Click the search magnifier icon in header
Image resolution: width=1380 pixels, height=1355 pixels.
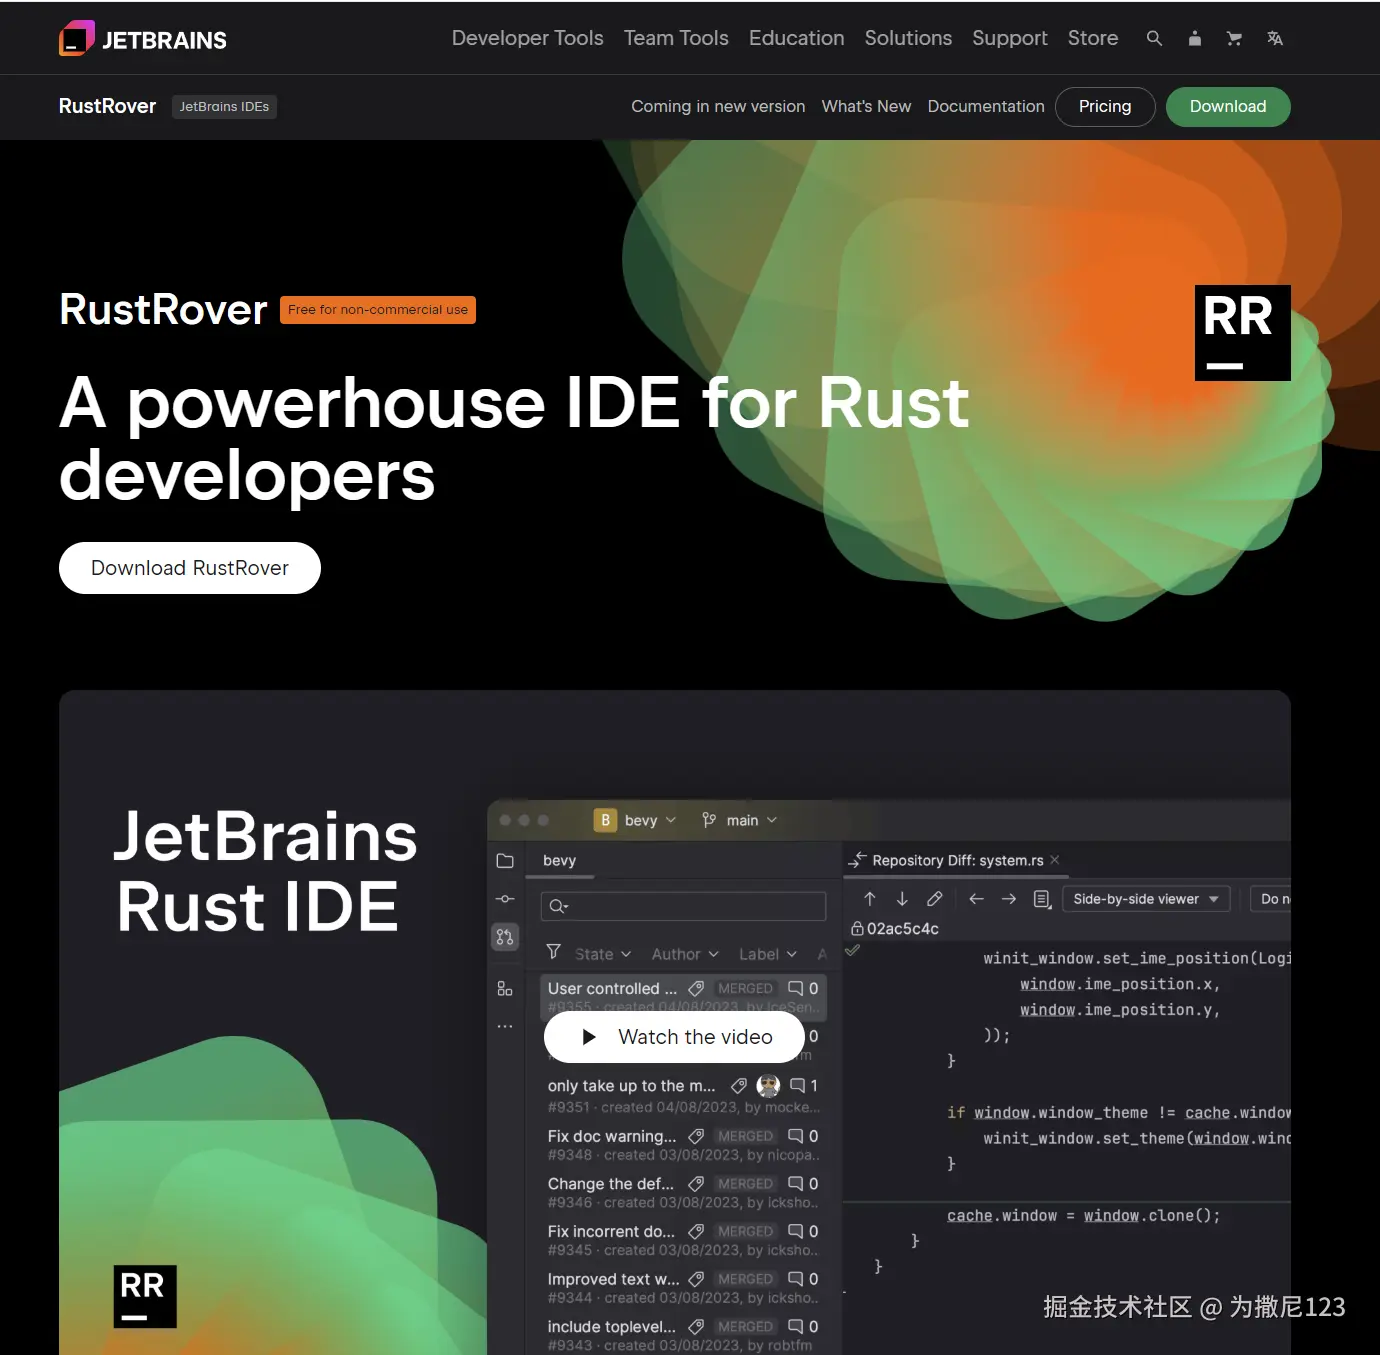(x=1154, y=38)
